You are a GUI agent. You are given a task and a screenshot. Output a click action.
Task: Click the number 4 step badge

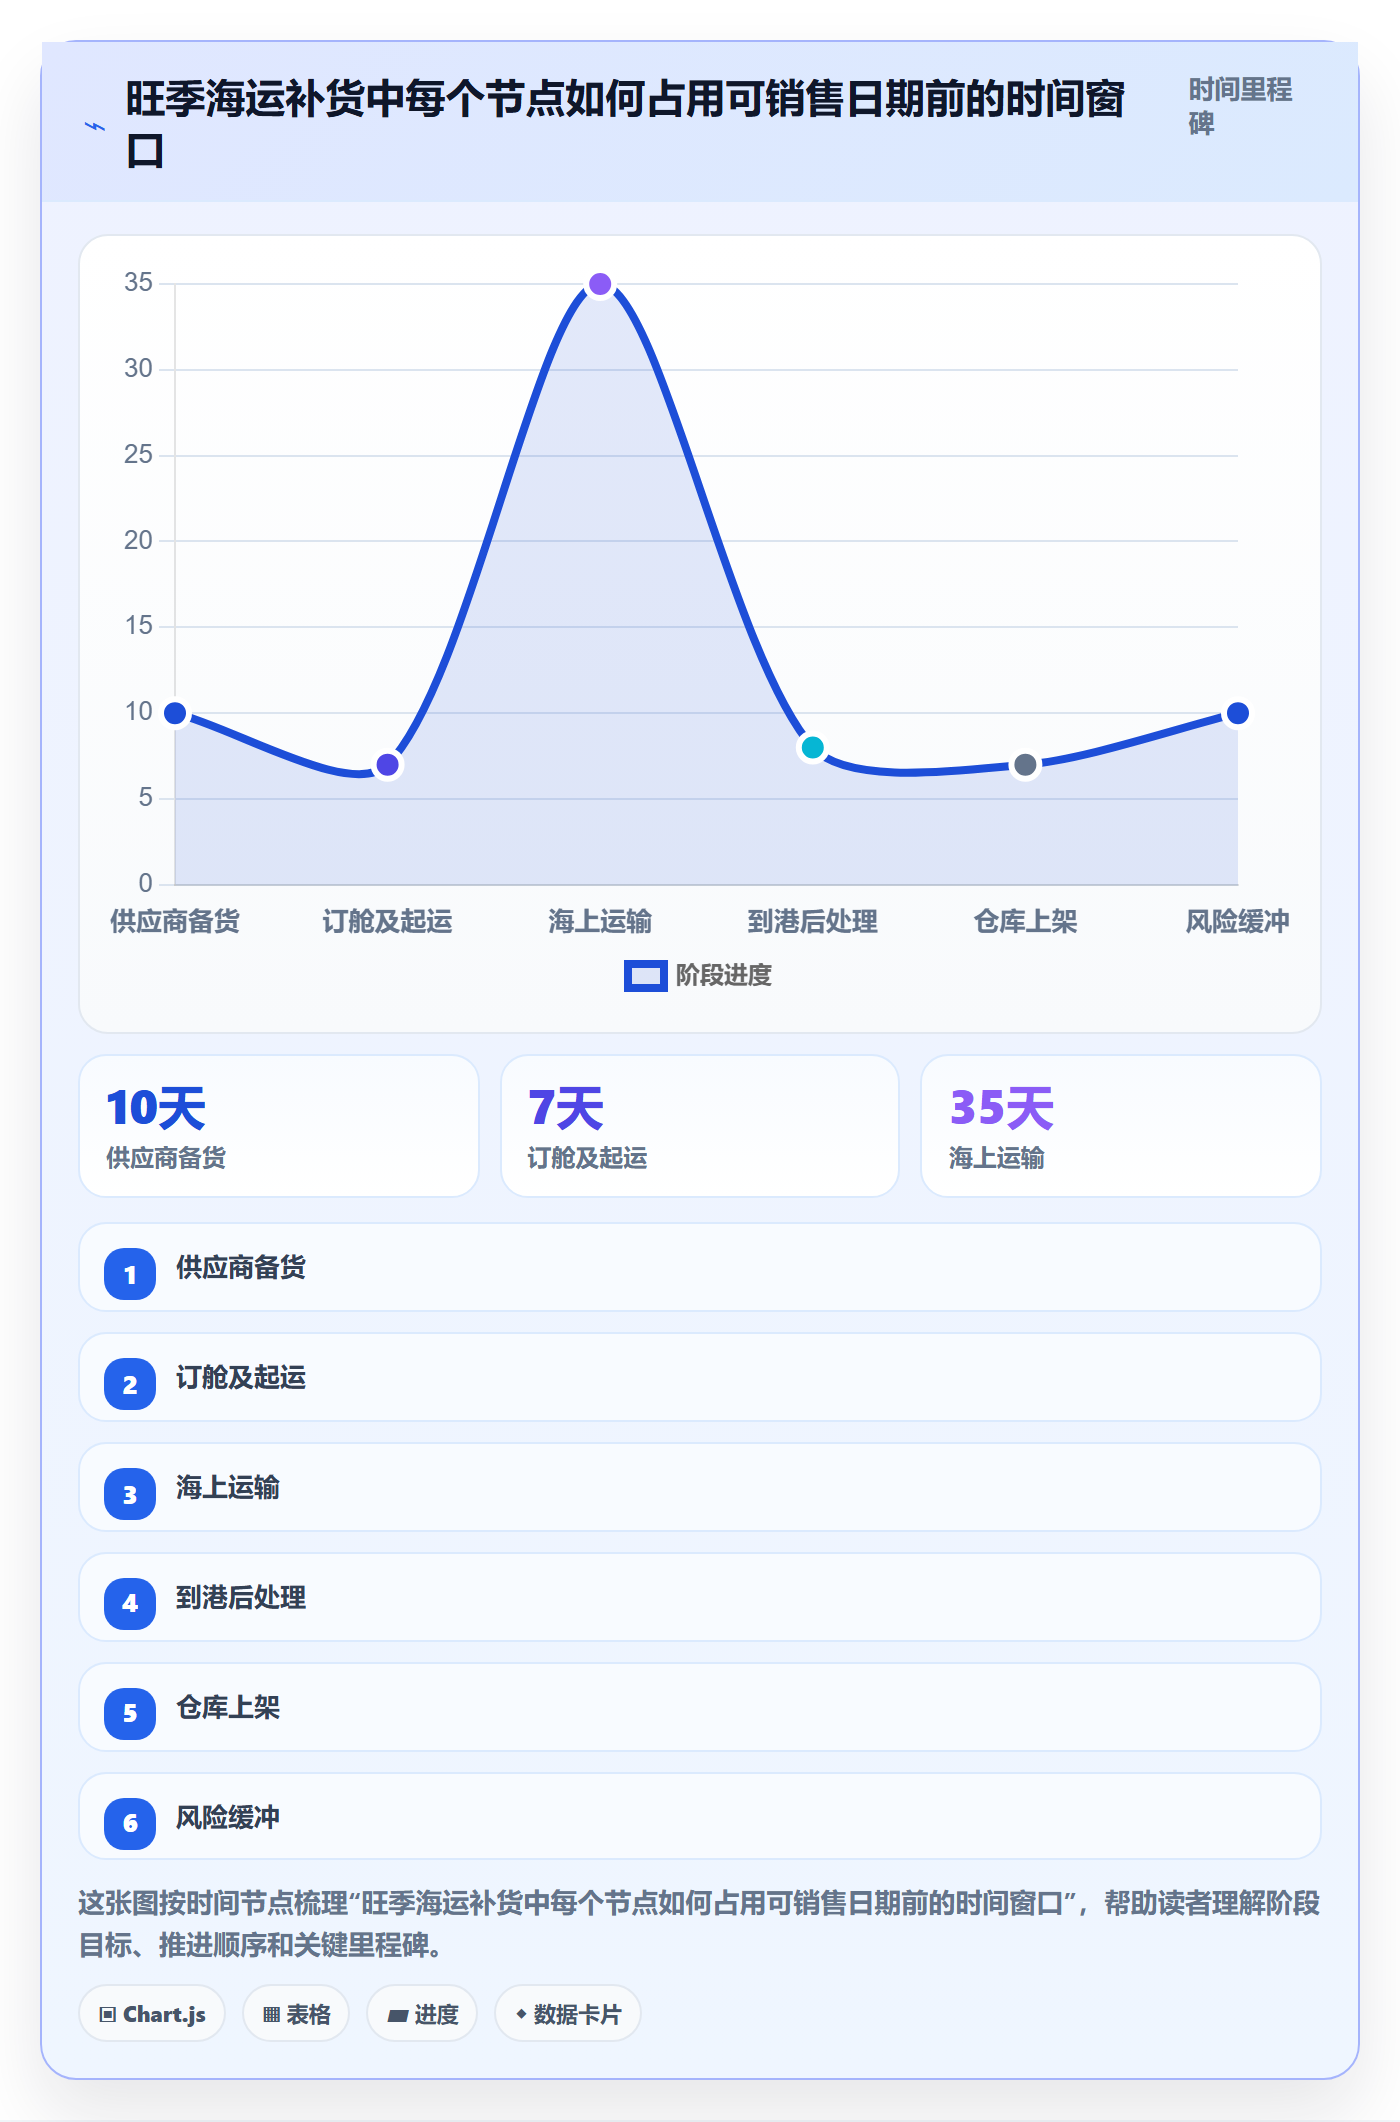coord(130,1604)
